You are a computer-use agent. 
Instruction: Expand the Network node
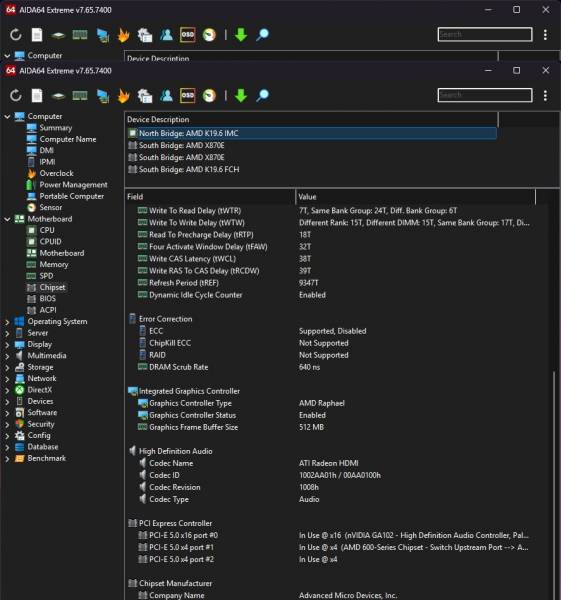(x=7, y=379)
